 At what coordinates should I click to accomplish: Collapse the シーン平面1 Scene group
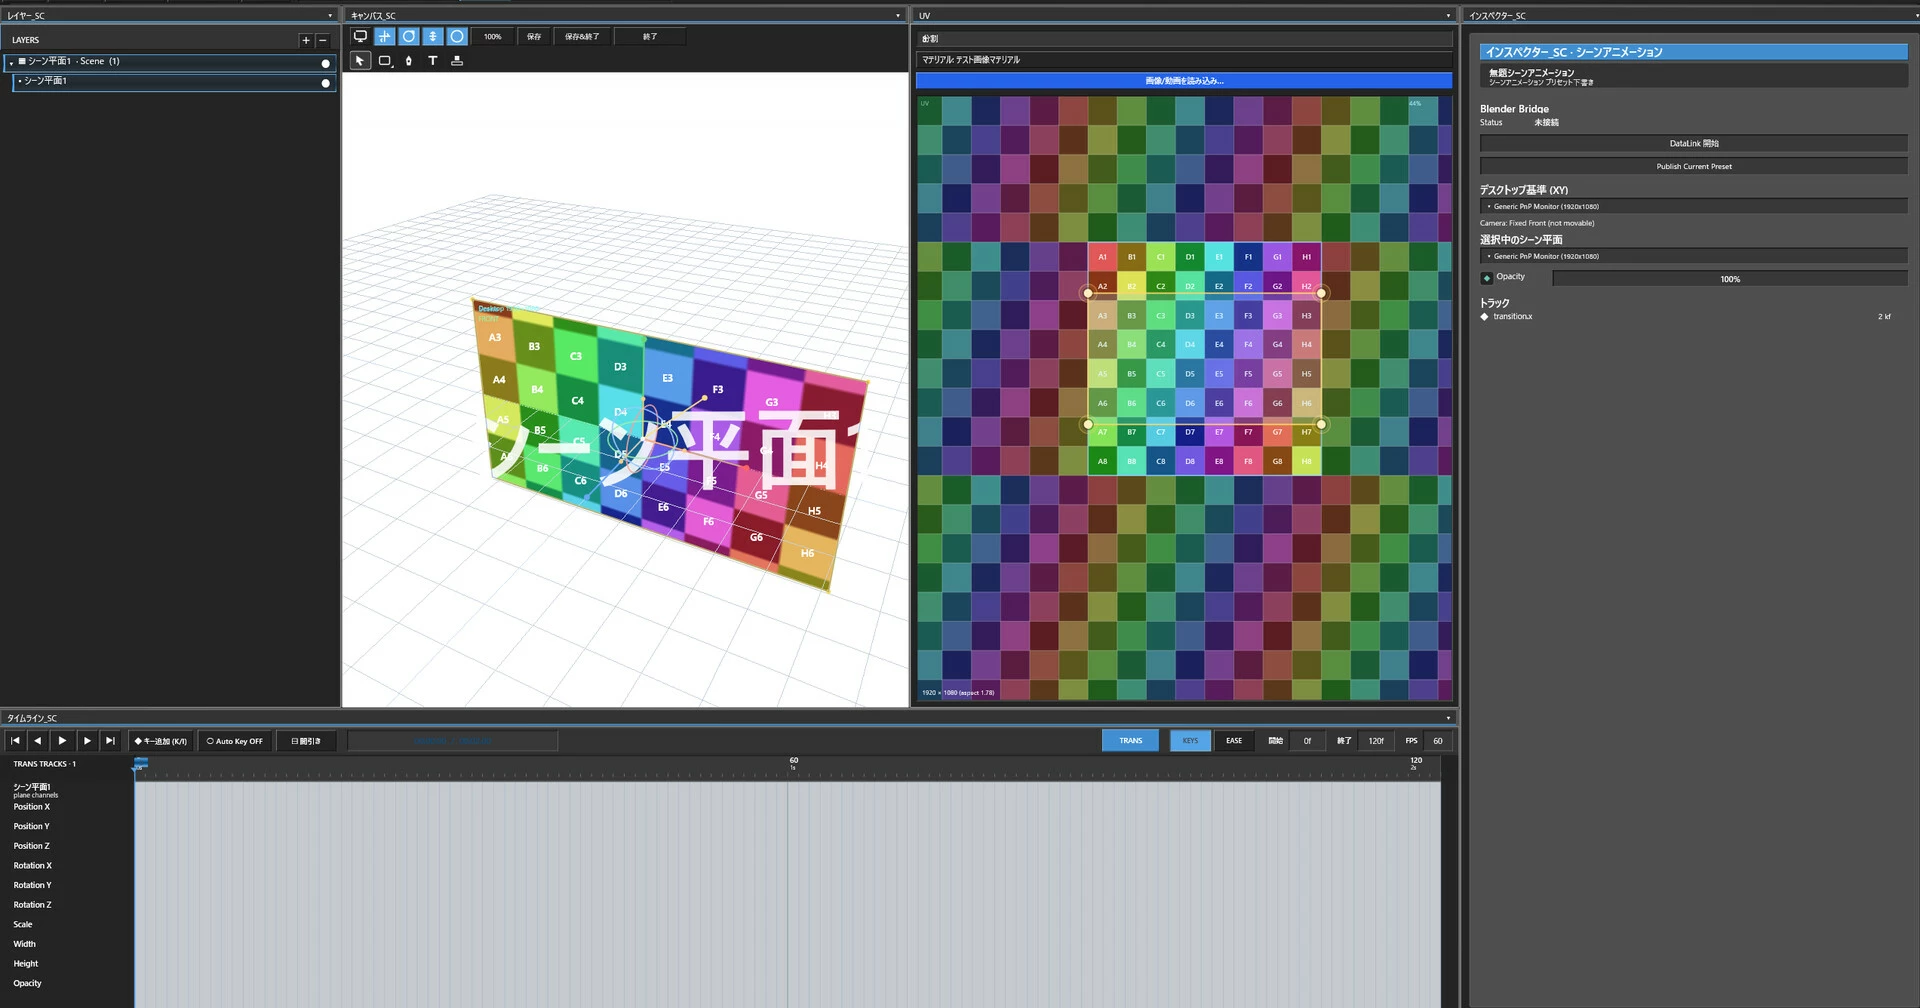pyautogui.click(x=11, y=62)
